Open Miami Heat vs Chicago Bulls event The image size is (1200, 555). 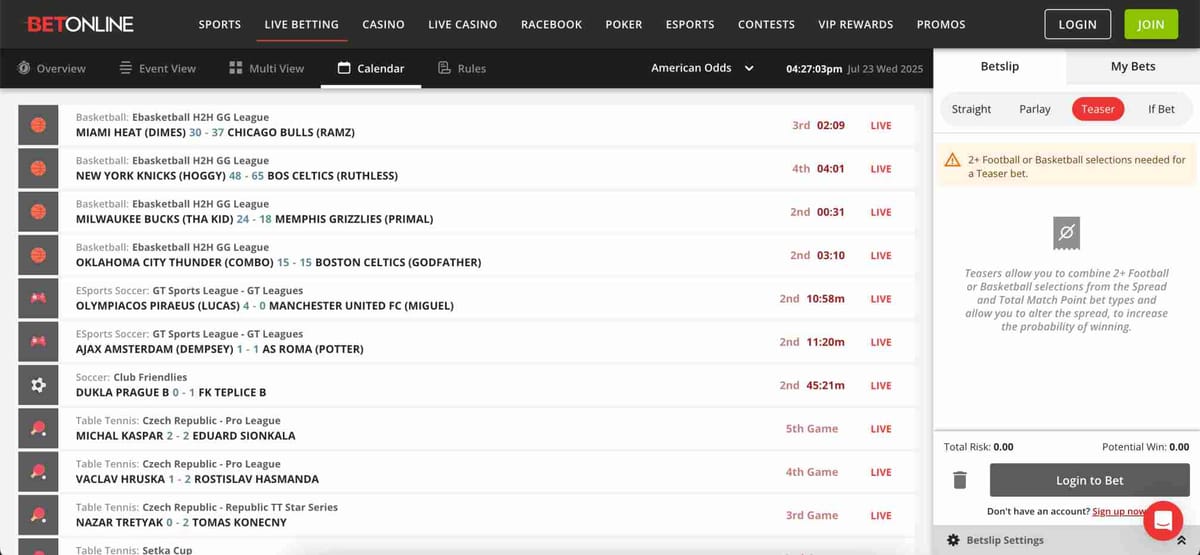click(x=467, y=126)
